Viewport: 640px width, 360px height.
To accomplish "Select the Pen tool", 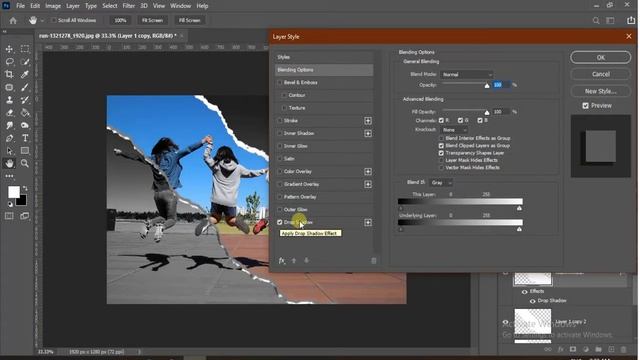I will click(x=9, y=138).
